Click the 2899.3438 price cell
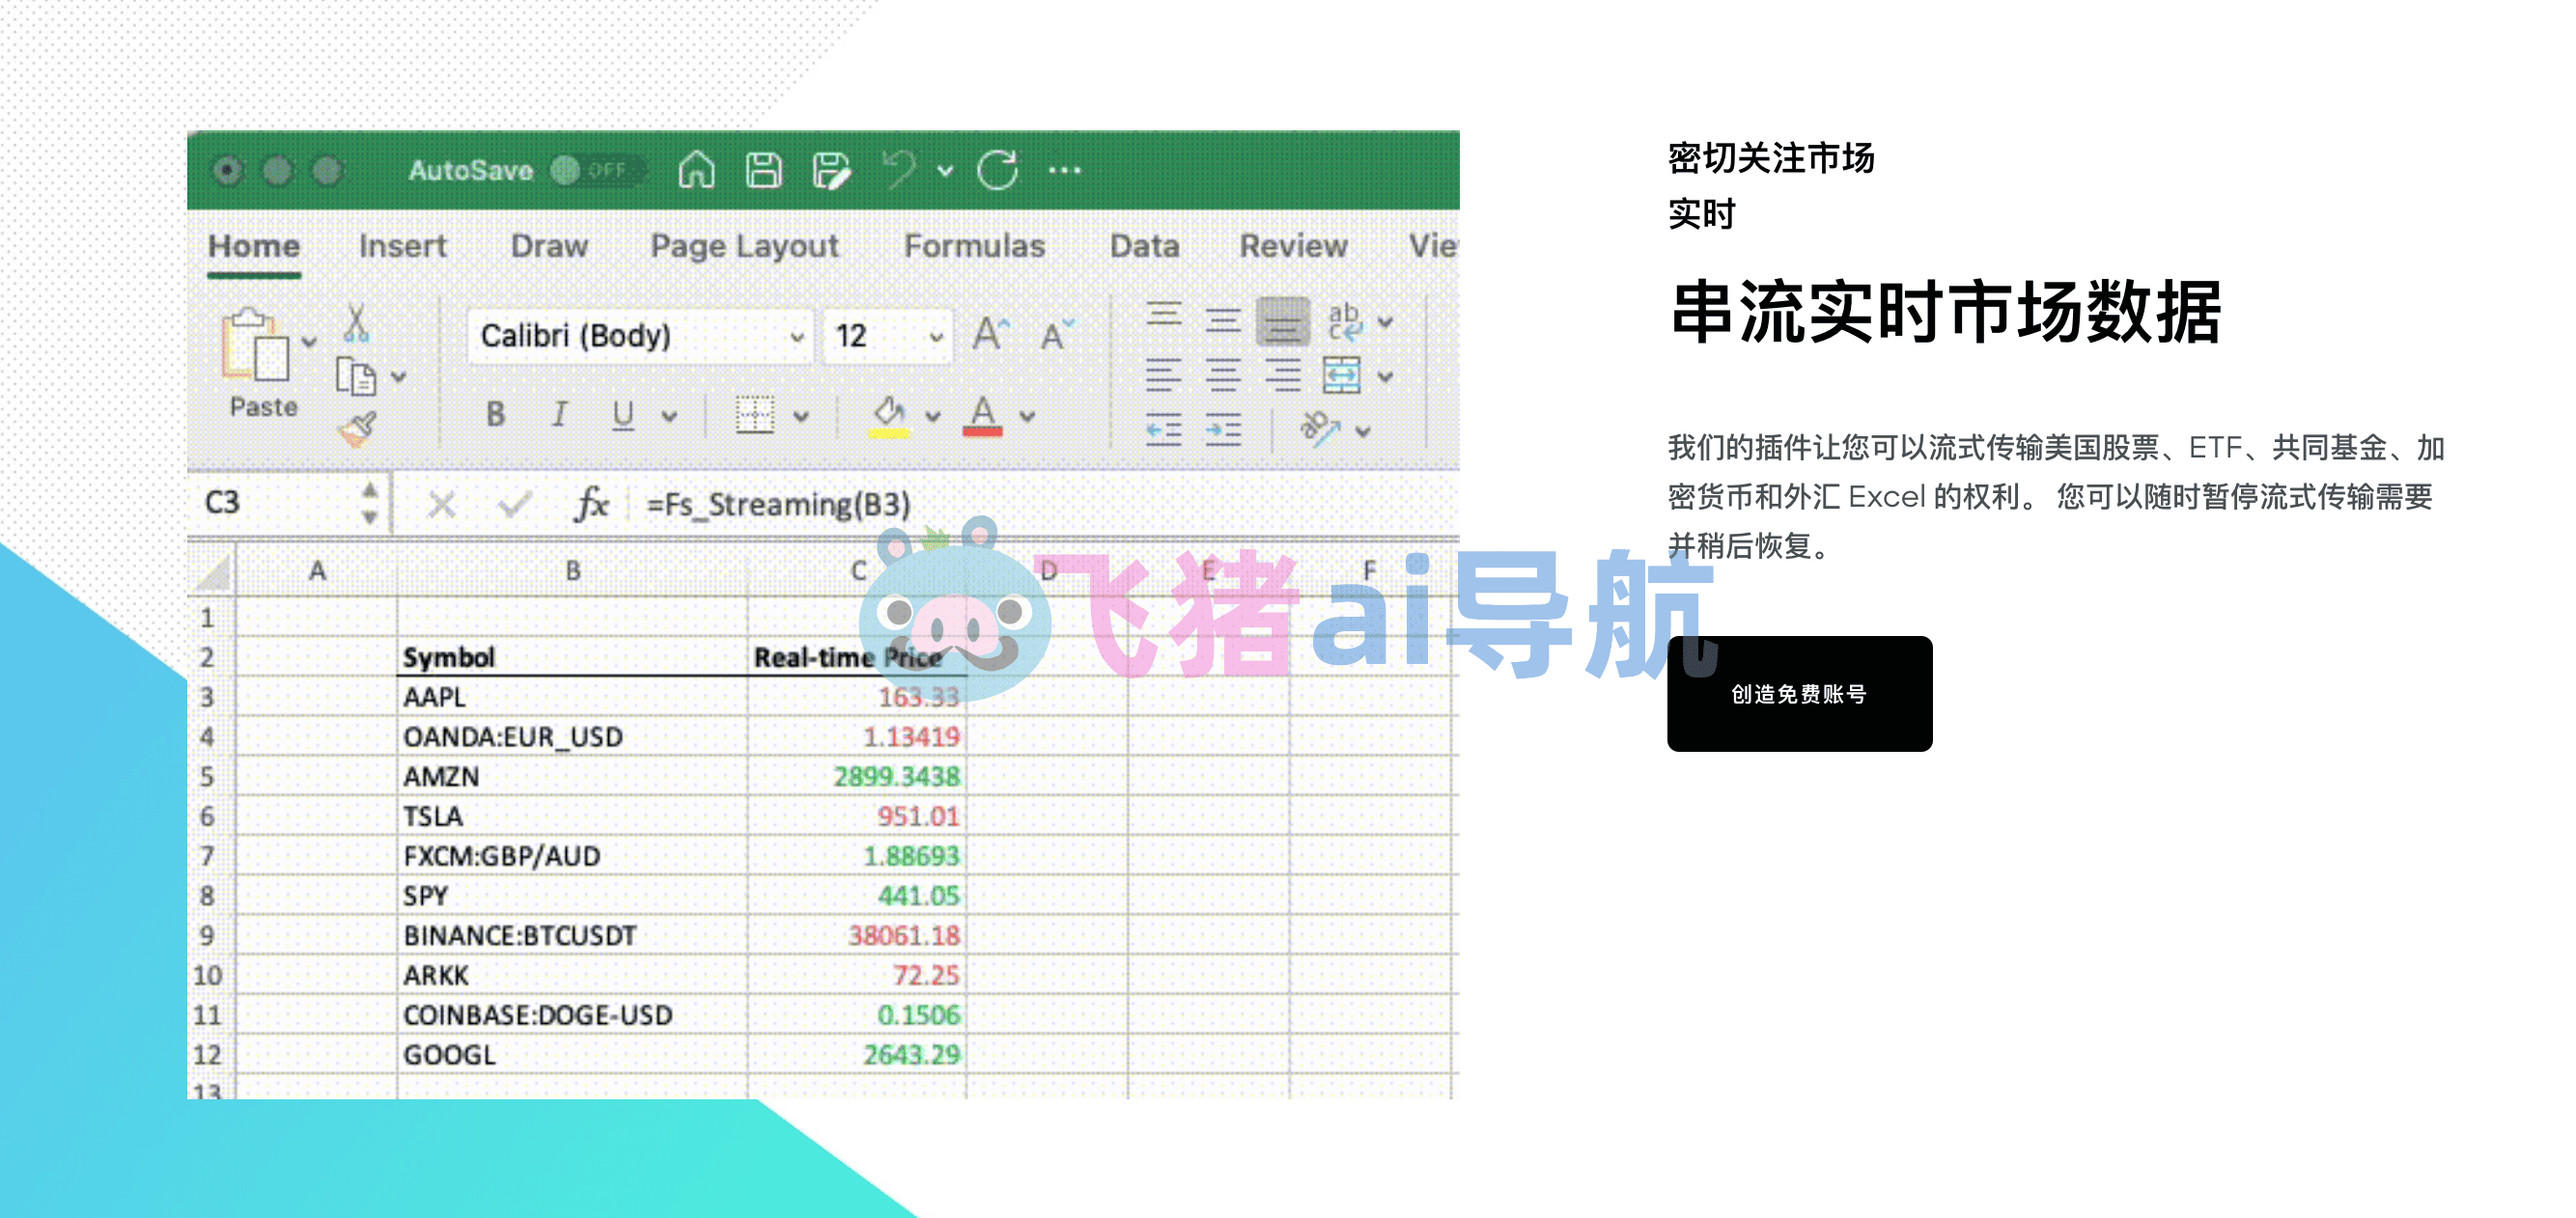The height and width of the screenshot is (1218, 2576). 857,776
